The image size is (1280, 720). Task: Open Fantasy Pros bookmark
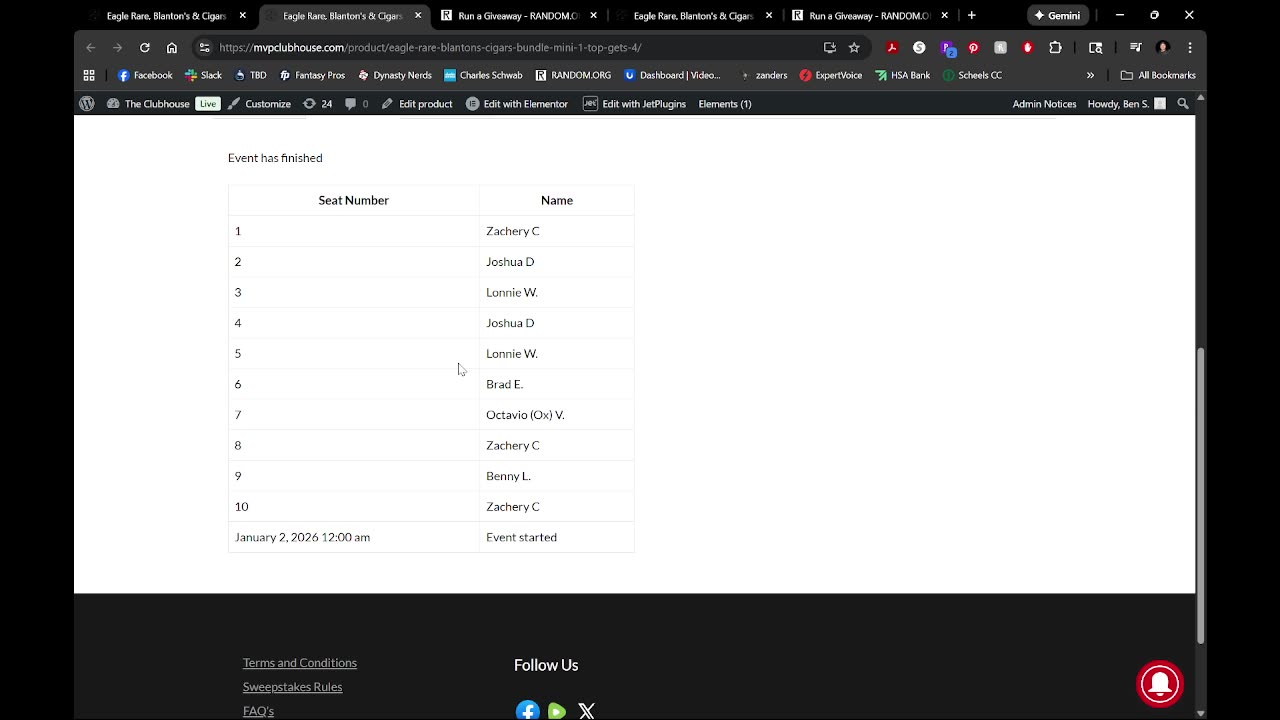coord(312,75)
